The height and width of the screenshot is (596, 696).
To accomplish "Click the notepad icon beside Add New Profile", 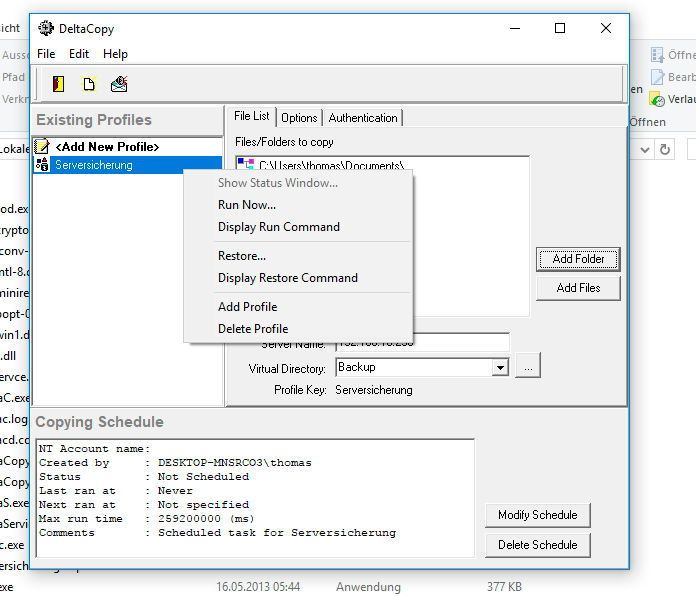I will click(x=42, y=146).
